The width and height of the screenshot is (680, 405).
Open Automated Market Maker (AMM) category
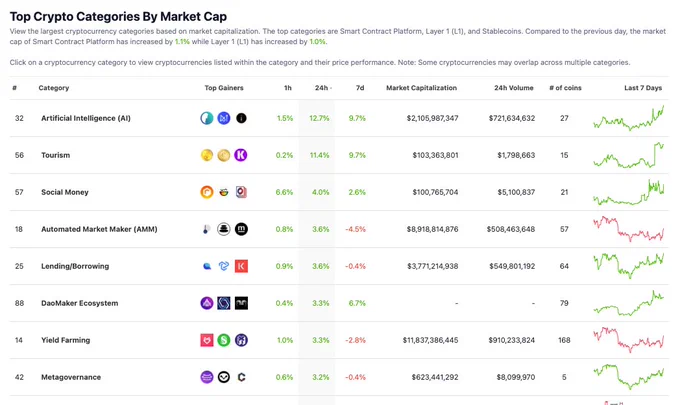pyautogui.click(x=99, y=229)
